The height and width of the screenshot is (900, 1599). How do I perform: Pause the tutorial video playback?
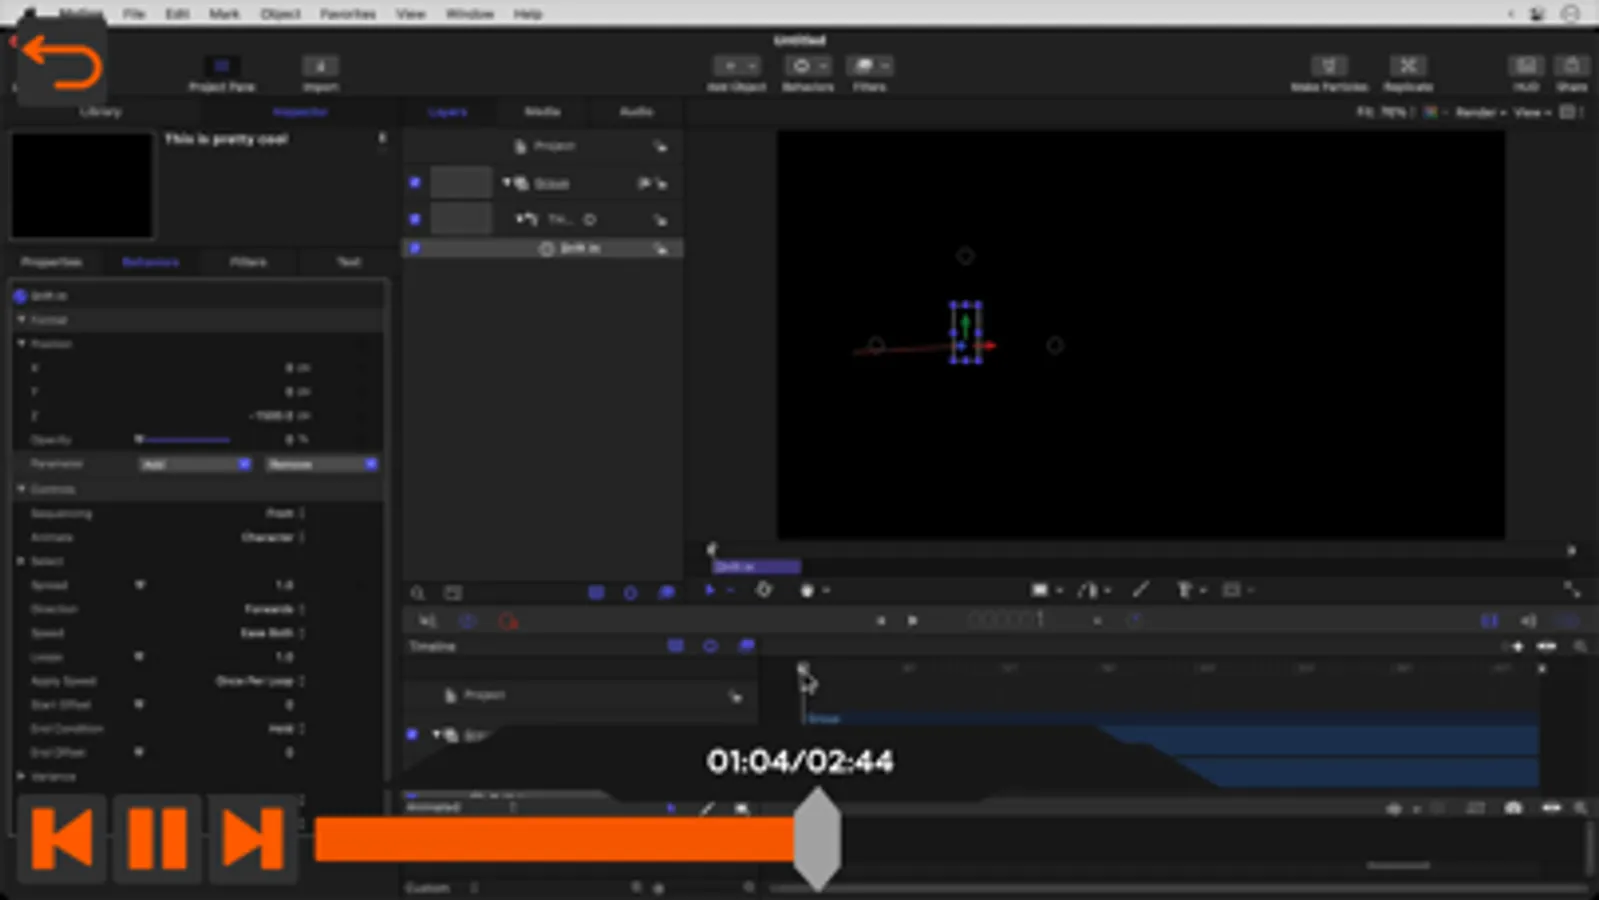pyautogui.click(x=157, y=838)
